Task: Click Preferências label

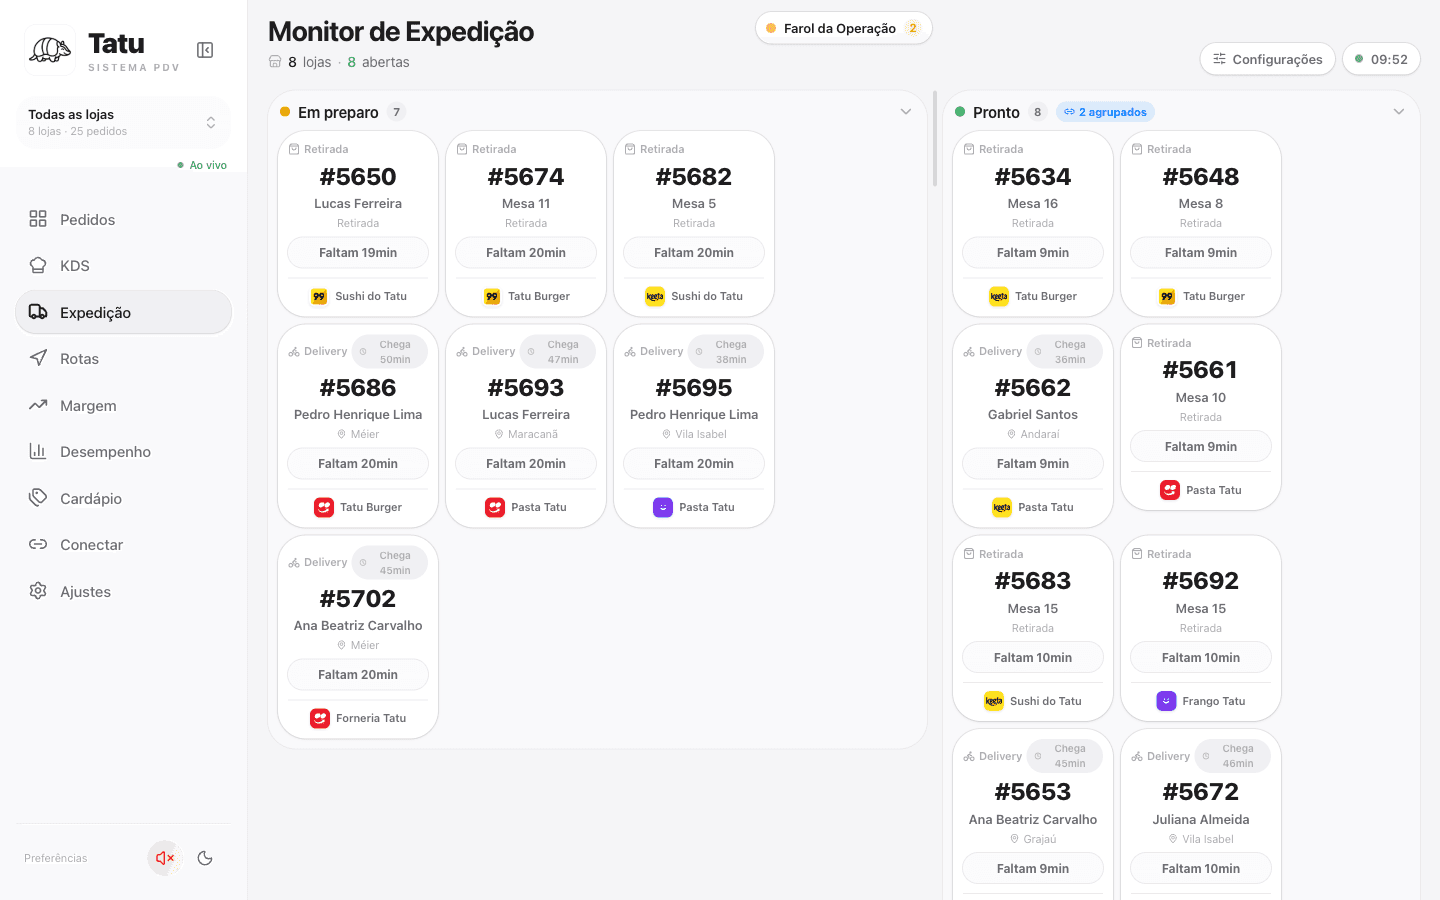Action: (x=56, y=858)
